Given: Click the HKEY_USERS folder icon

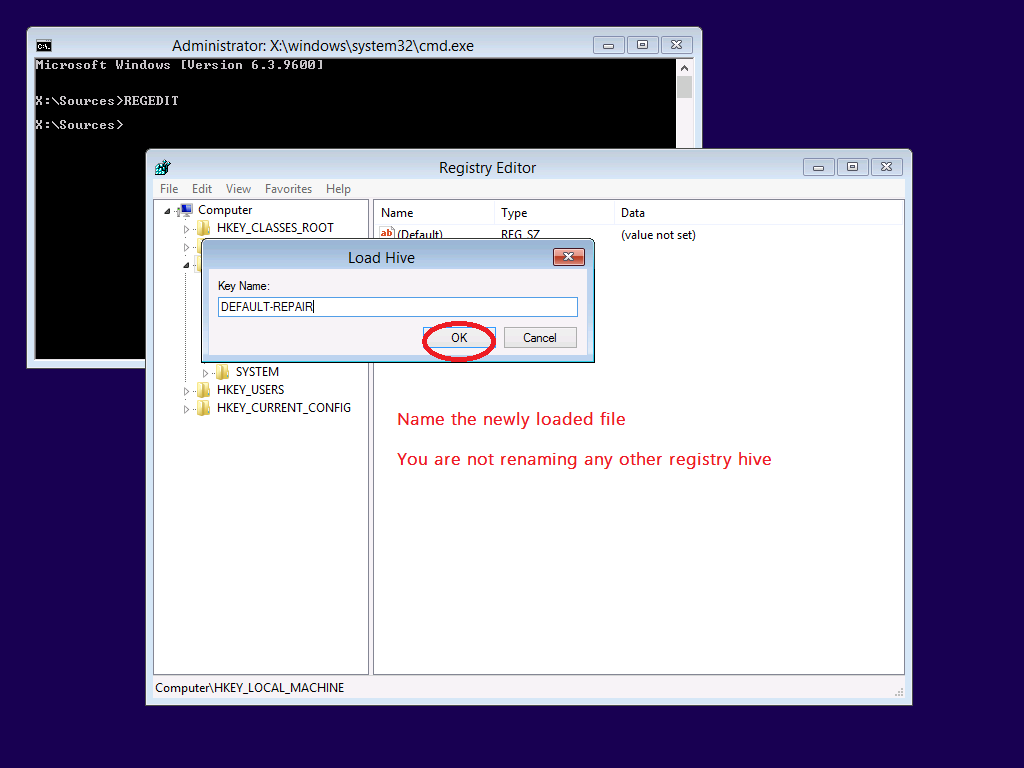Looking at the screenshot, I should [204, 390].
